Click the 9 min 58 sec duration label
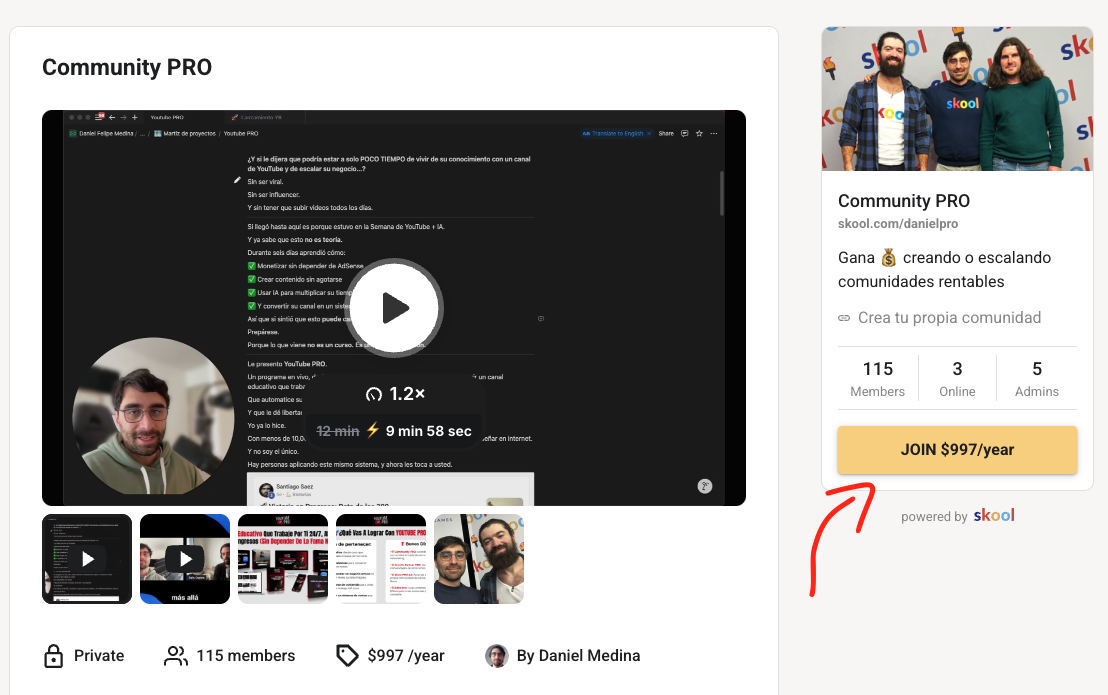The image size is (1108, 695). point(428,431)
